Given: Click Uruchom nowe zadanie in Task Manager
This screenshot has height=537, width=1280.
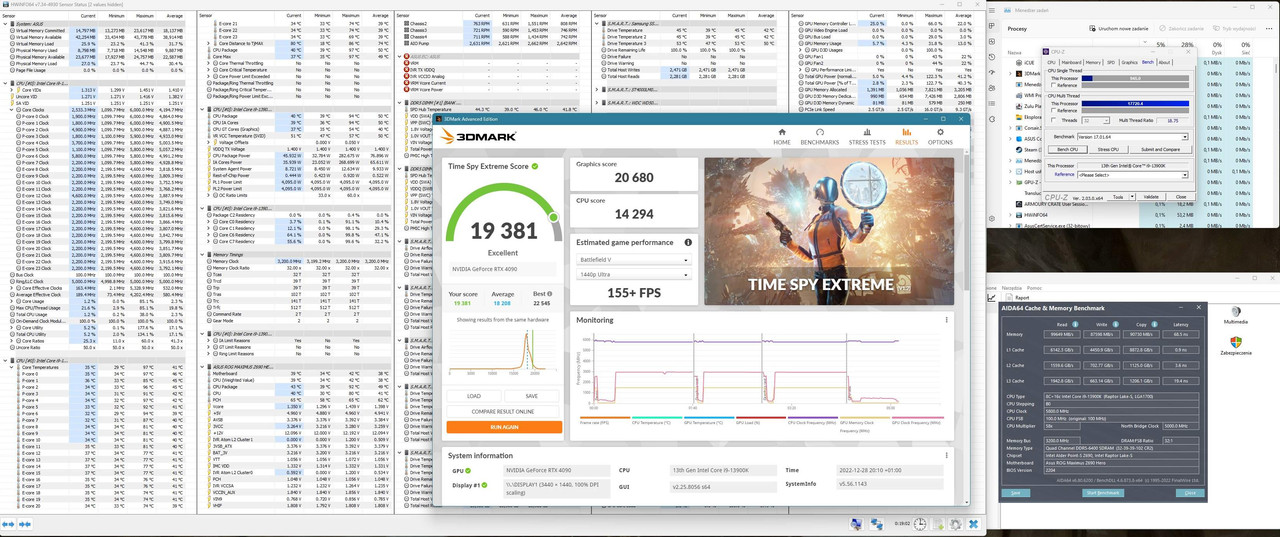Looking at the screenshot, I should tap(1119, 28).
